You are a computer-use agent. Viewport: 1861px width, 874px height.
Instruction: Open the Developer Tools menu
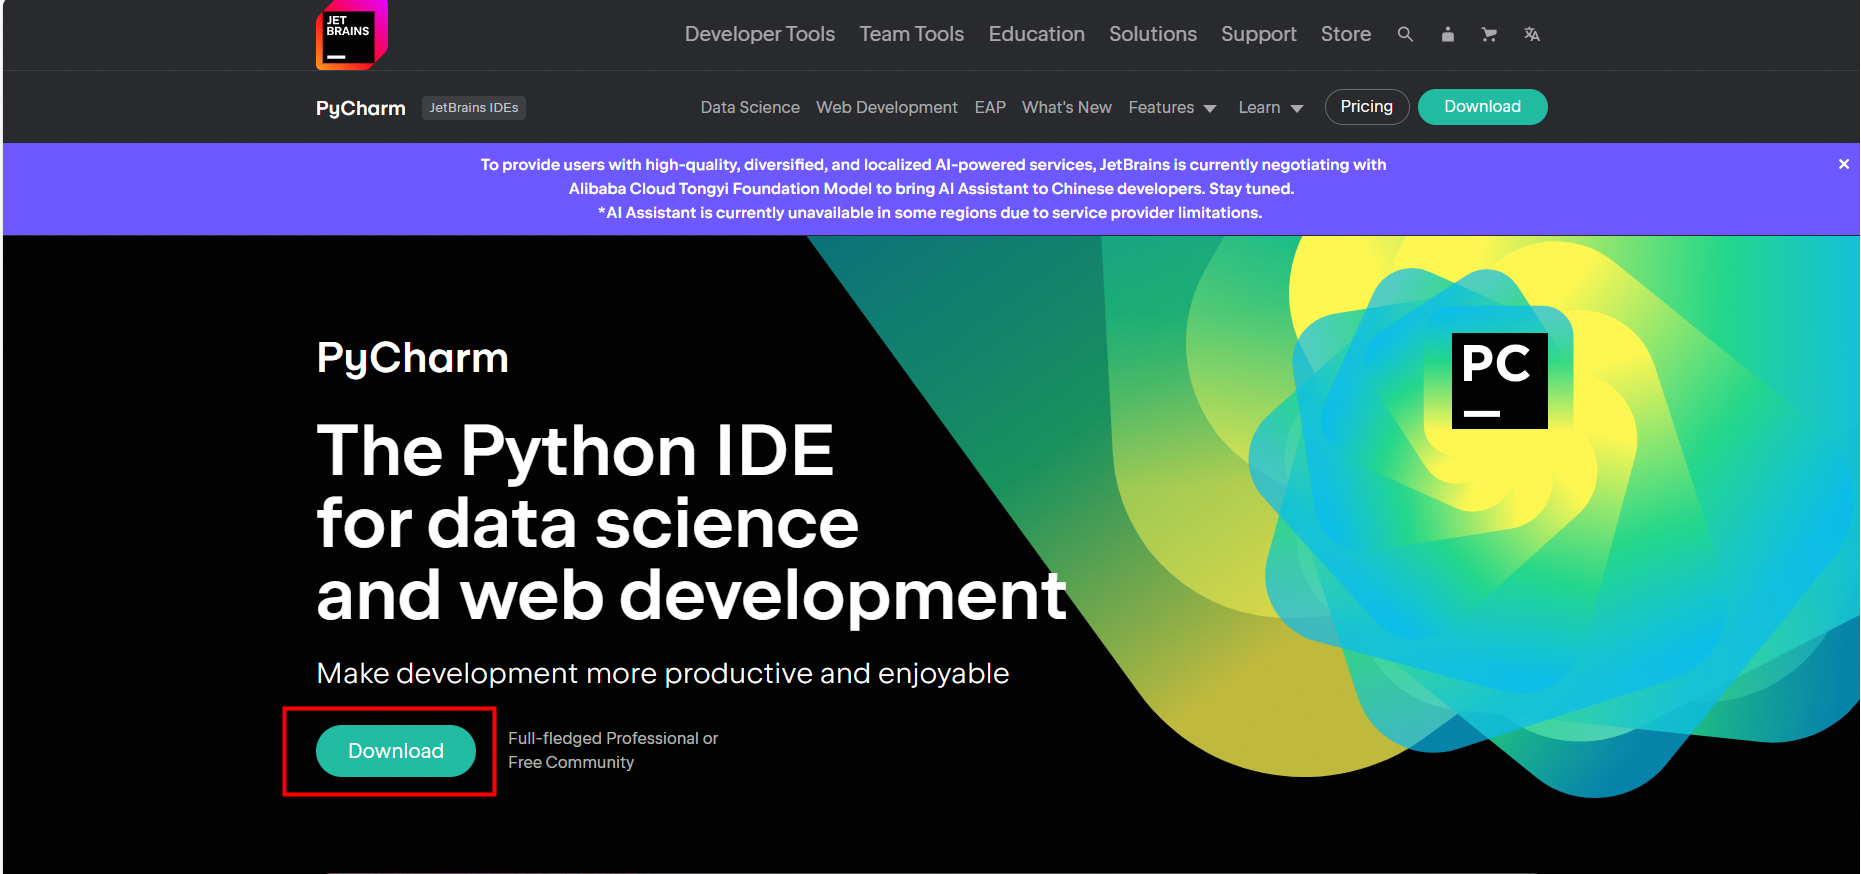coord(760,34)
